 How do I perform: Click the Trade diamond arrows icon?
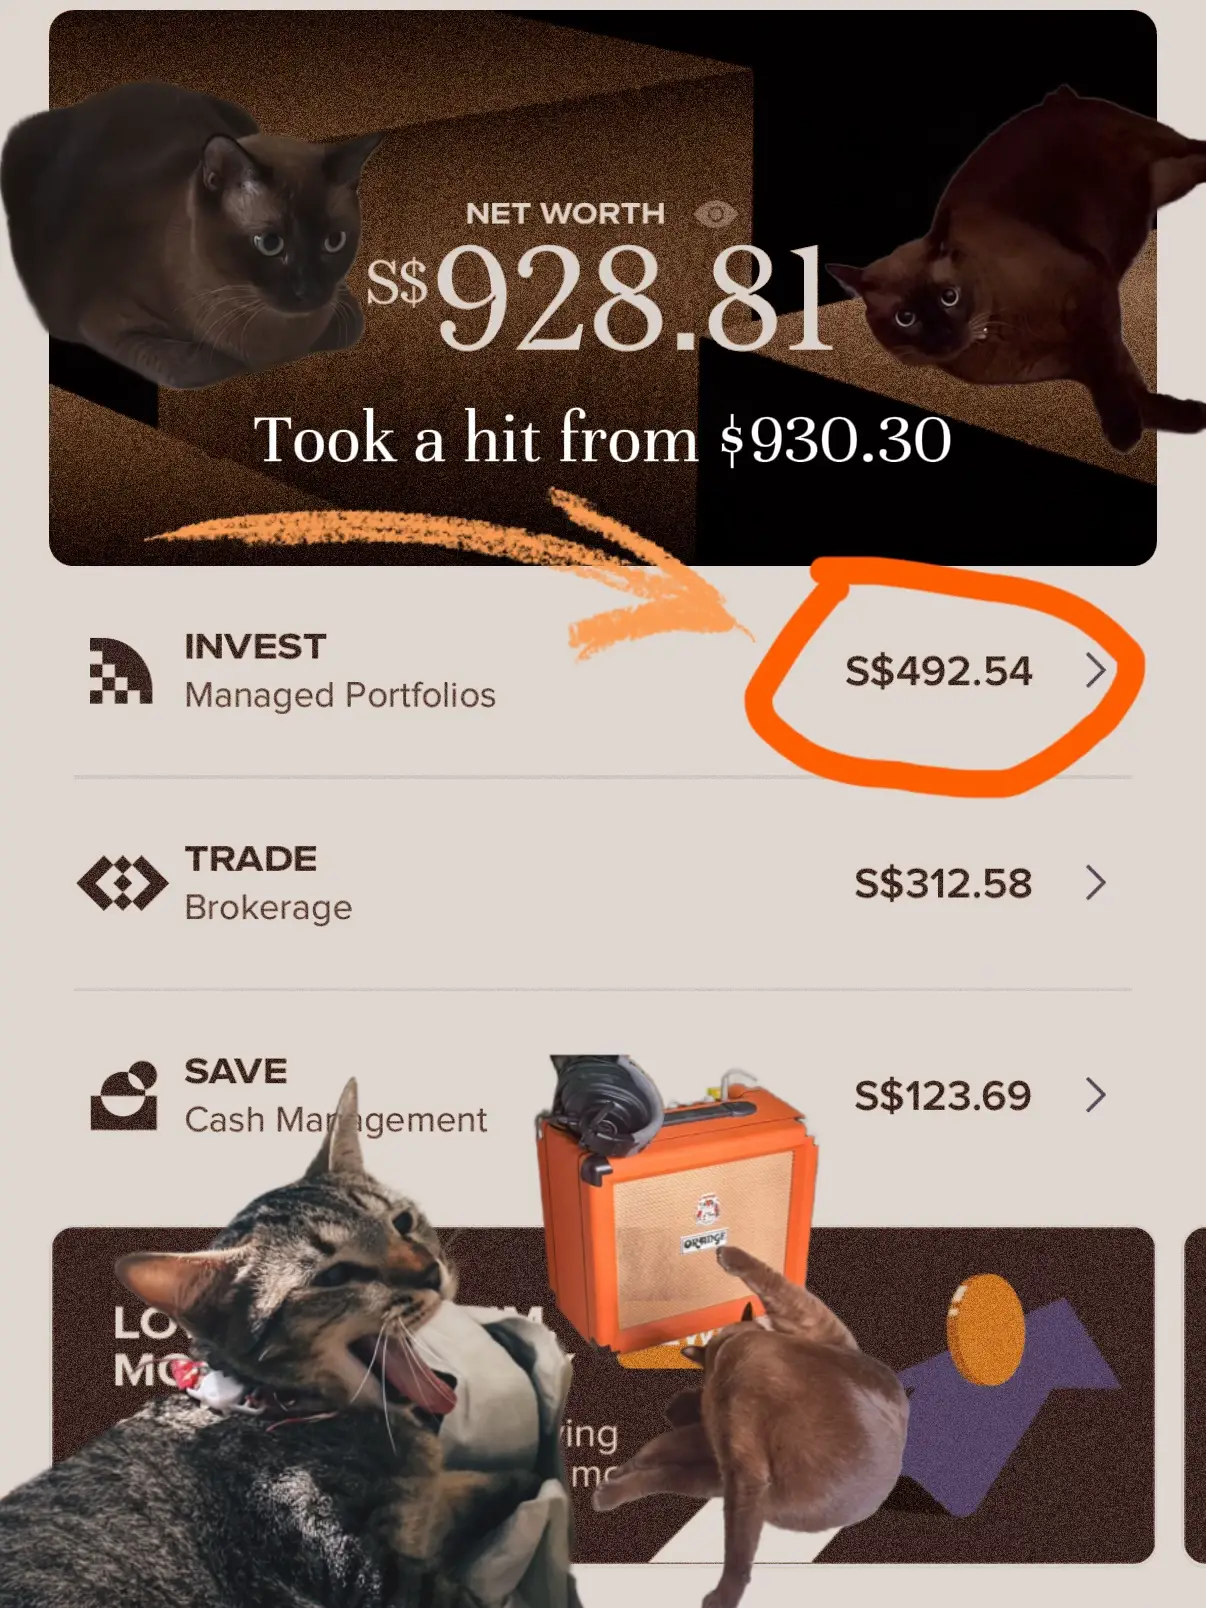point(122,884)
